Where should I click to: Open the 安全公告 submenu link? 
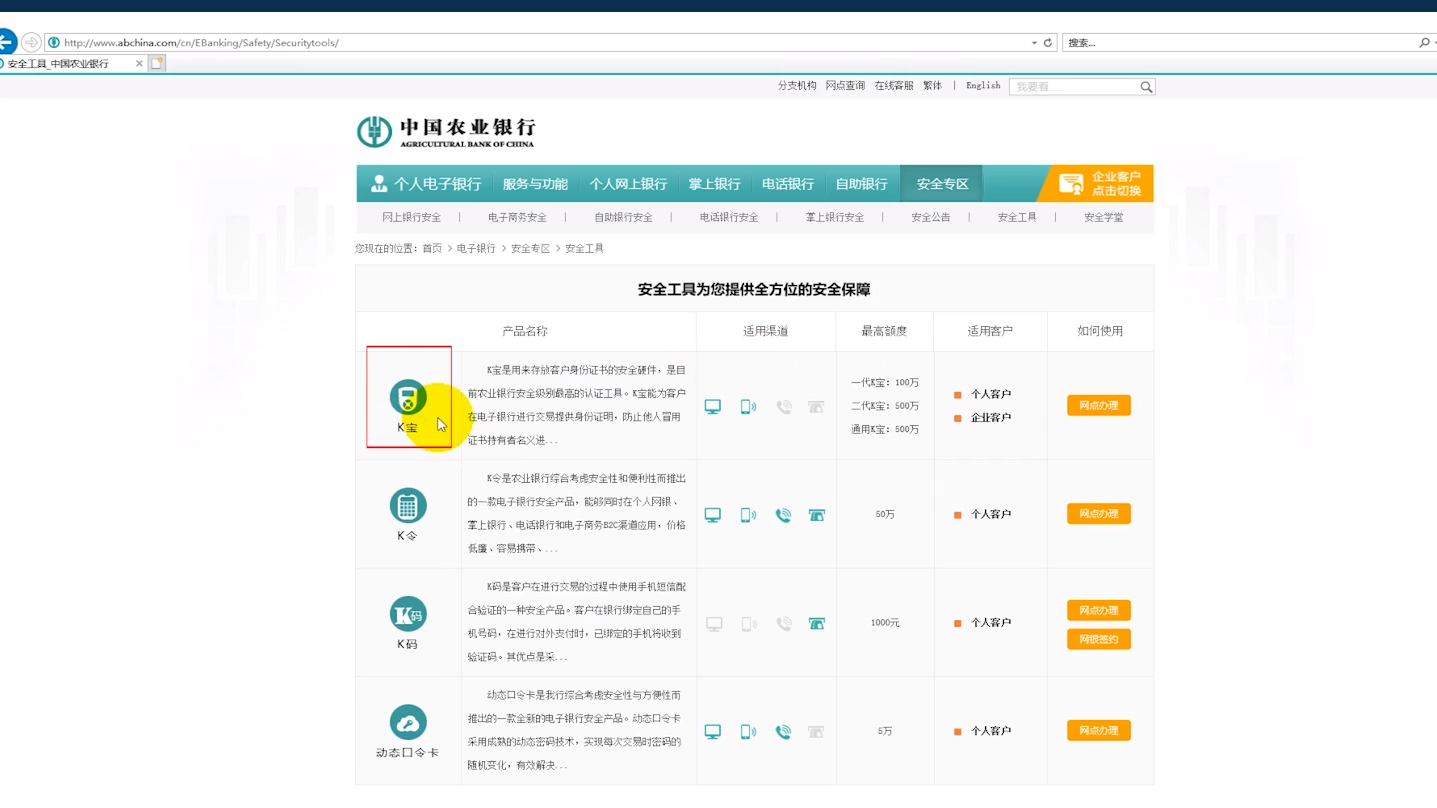pyautogui.click(x=931, y=217)
